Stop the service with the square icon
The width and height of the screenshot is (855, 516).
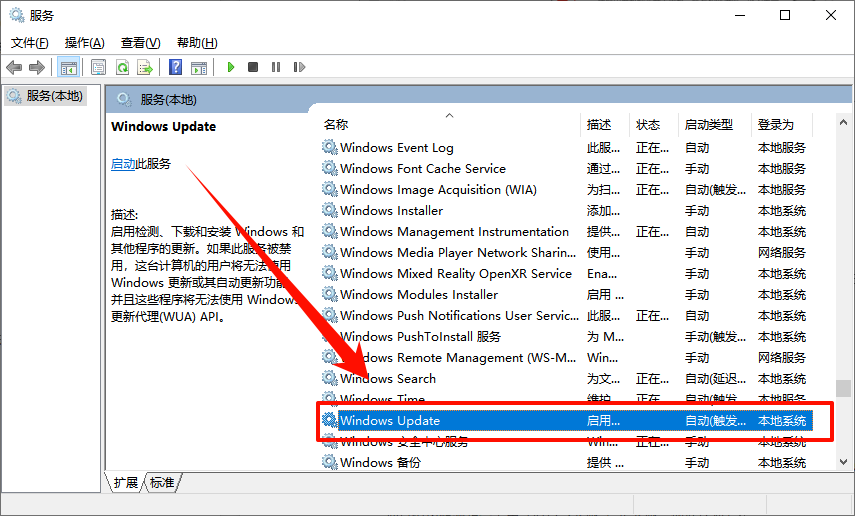[x=252, y=67]
